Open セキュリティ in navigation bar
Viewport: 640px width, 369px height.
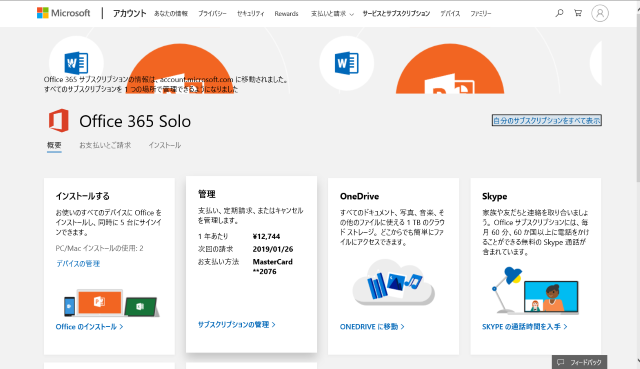[x=251, y=13]
